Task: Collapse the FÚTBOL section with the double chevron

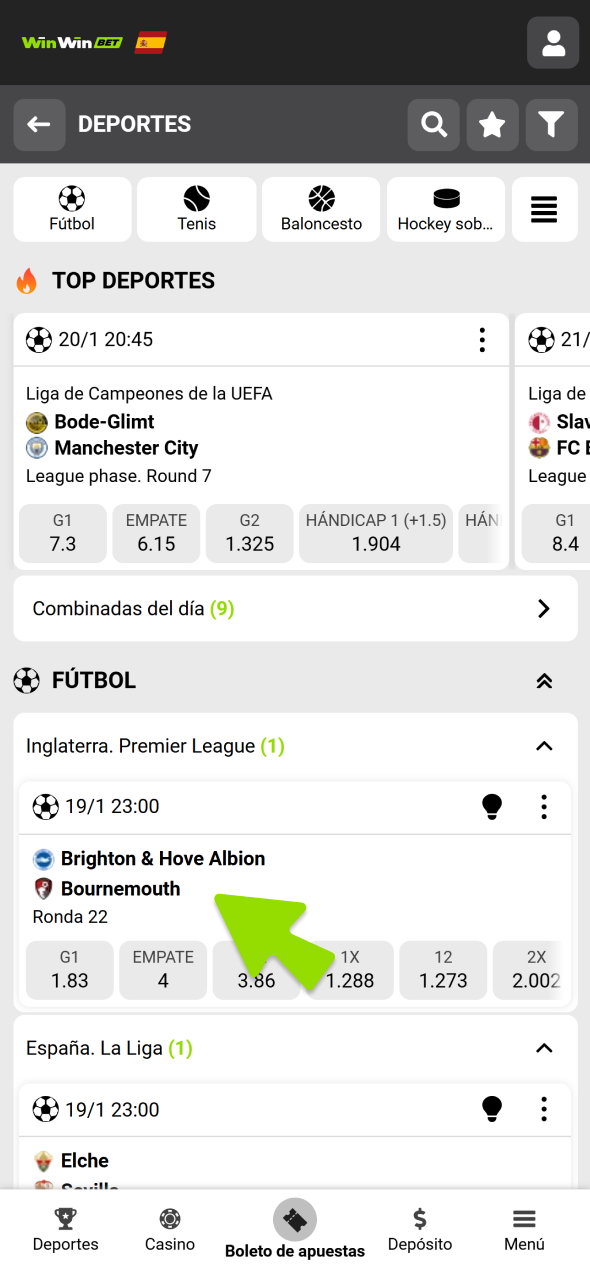Action: [x=544, y=680]
